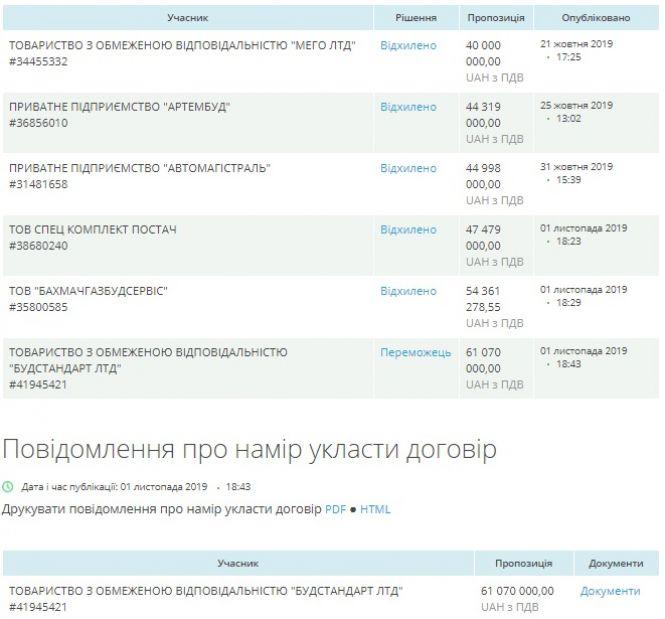
Task: Select 61 070 000,00 amount in lower table
Action: (517, 591)
